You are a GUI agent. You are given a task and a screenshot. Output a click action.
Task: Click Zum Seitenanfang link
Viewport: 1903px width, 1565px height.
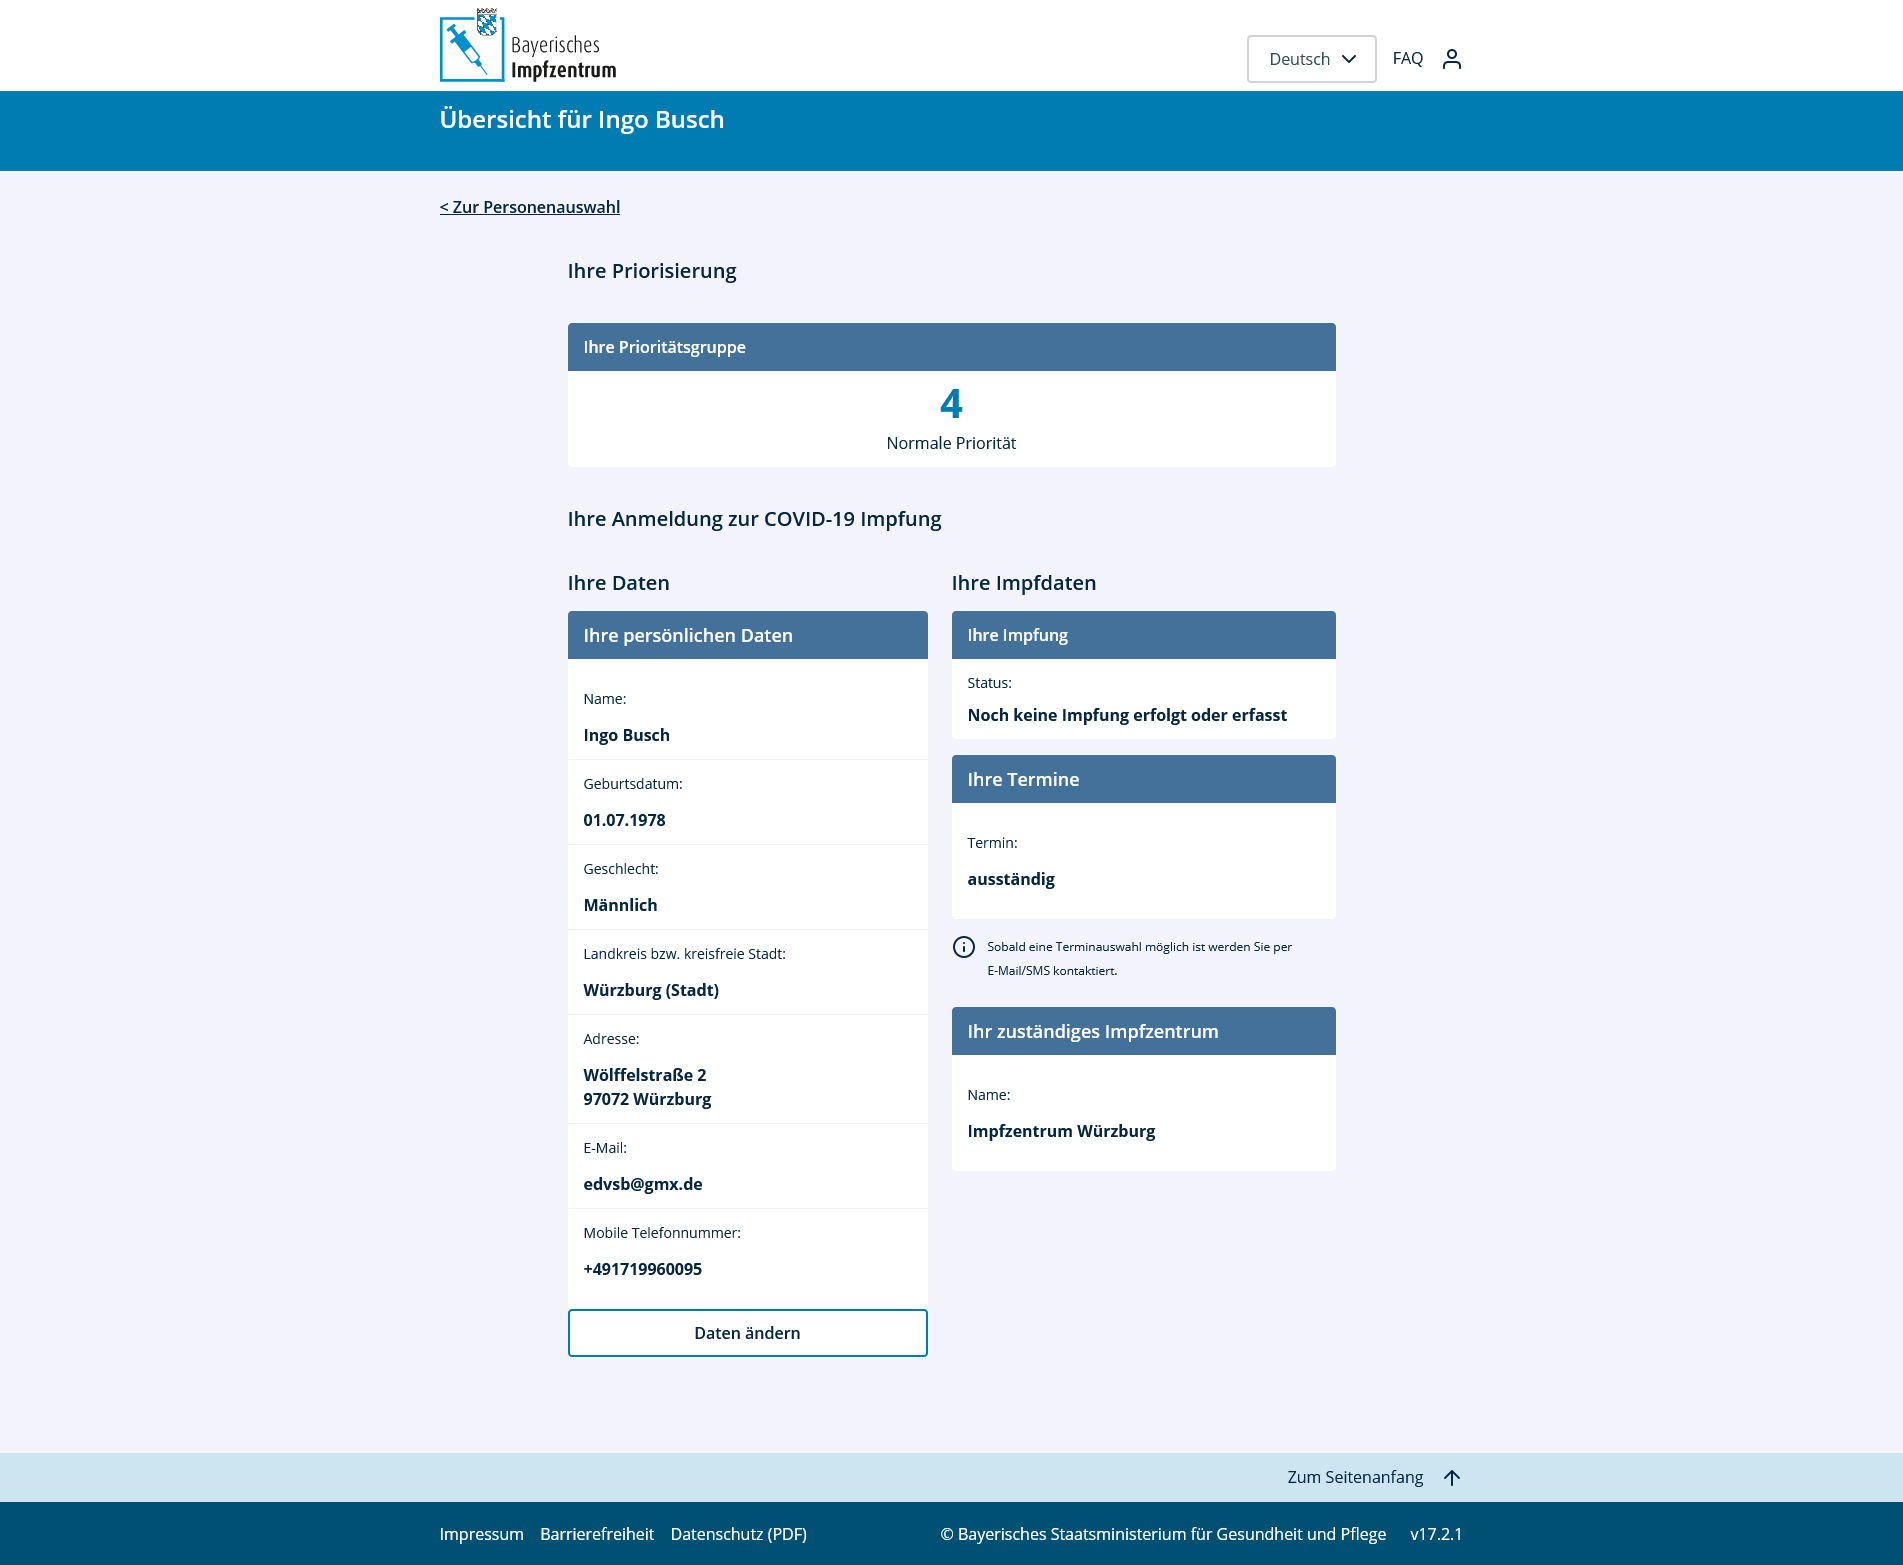(x=1354, y=1477)
